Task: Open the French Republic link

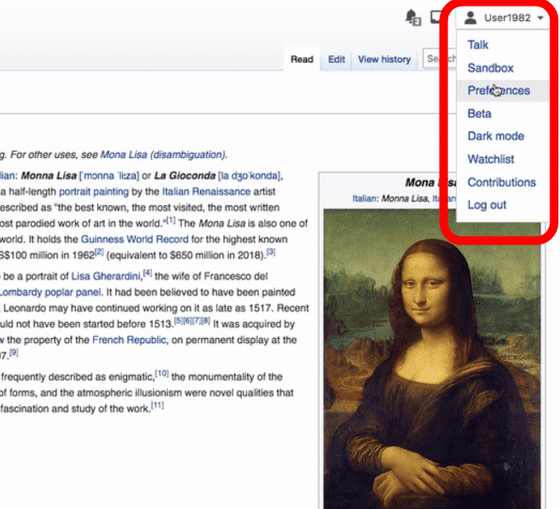Action: [129, 340]
